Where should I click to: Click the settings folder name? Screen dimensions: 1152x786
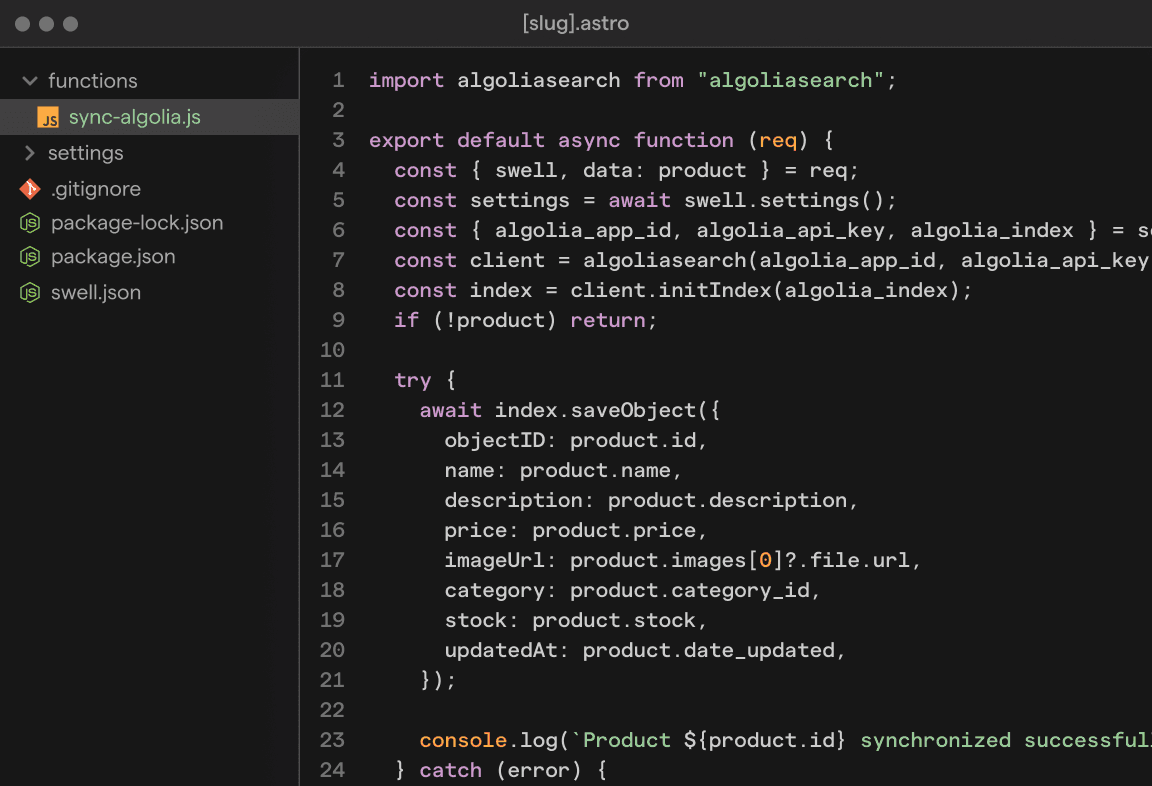86,153
